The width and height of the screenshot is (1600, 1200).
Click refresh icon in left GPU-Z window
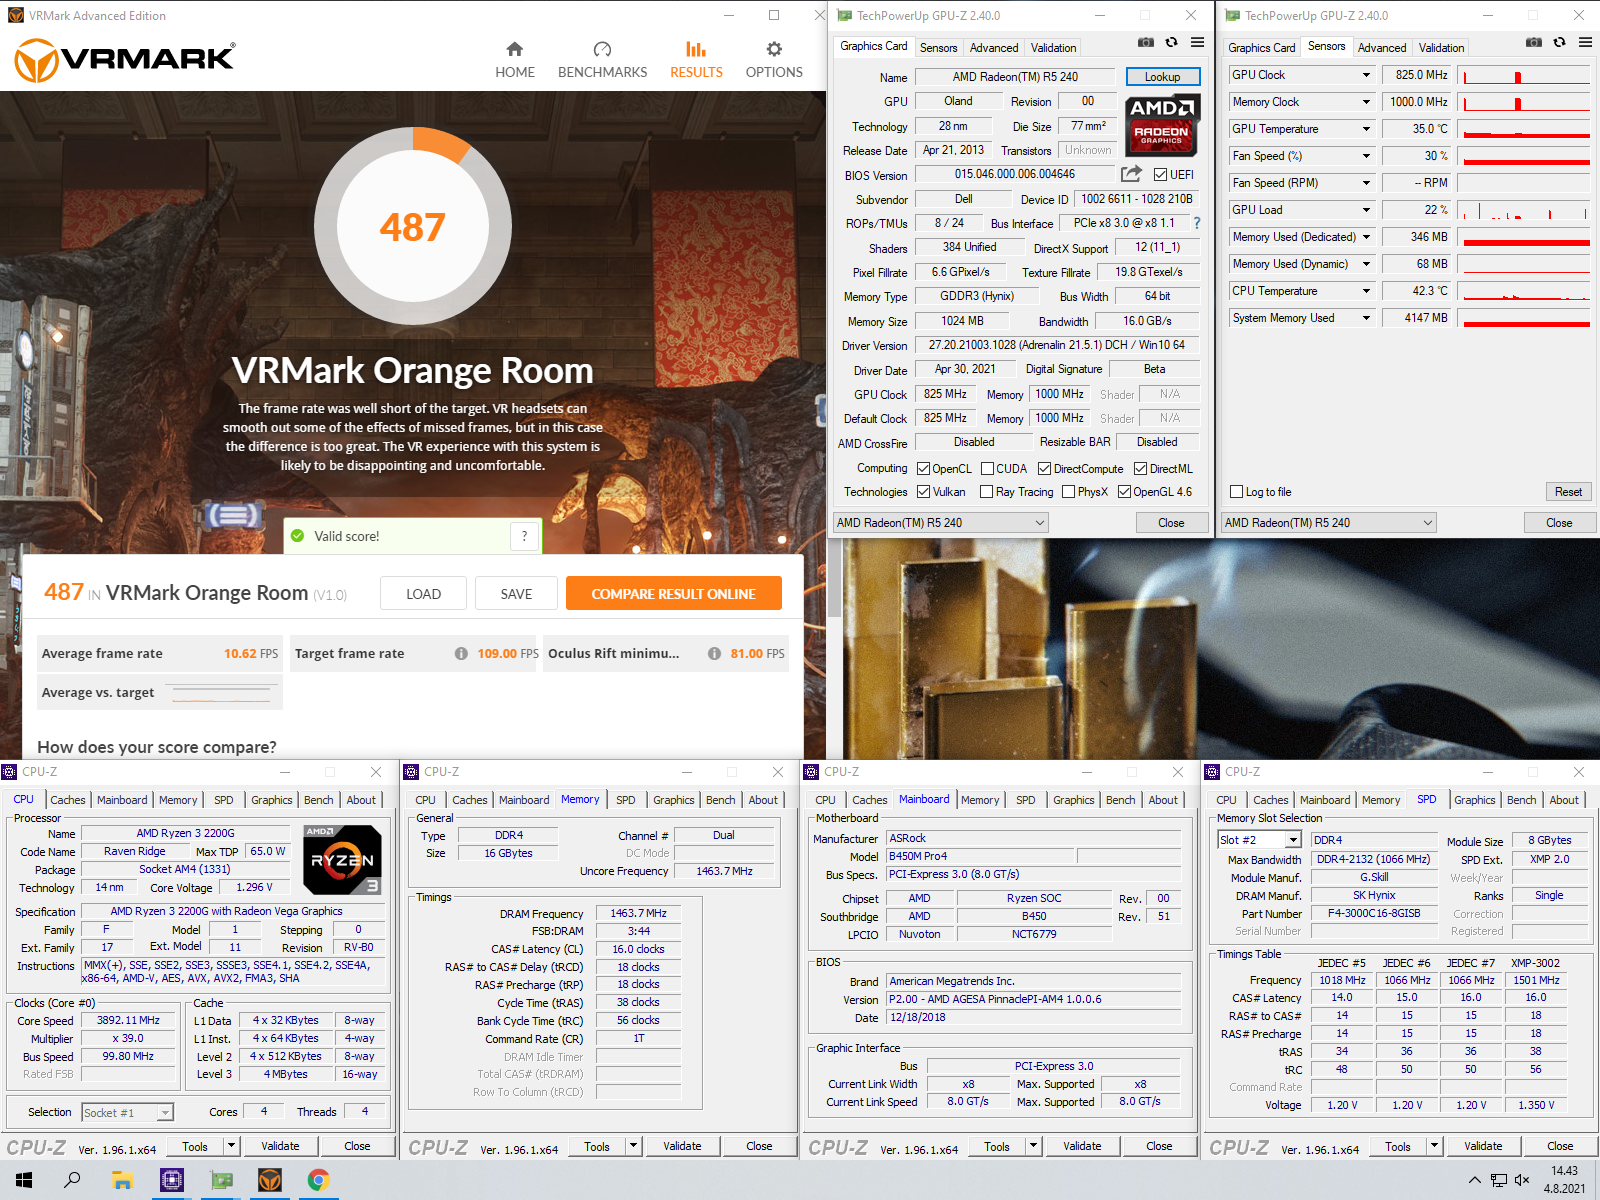pyautogui.click(x=1172, y=43)
